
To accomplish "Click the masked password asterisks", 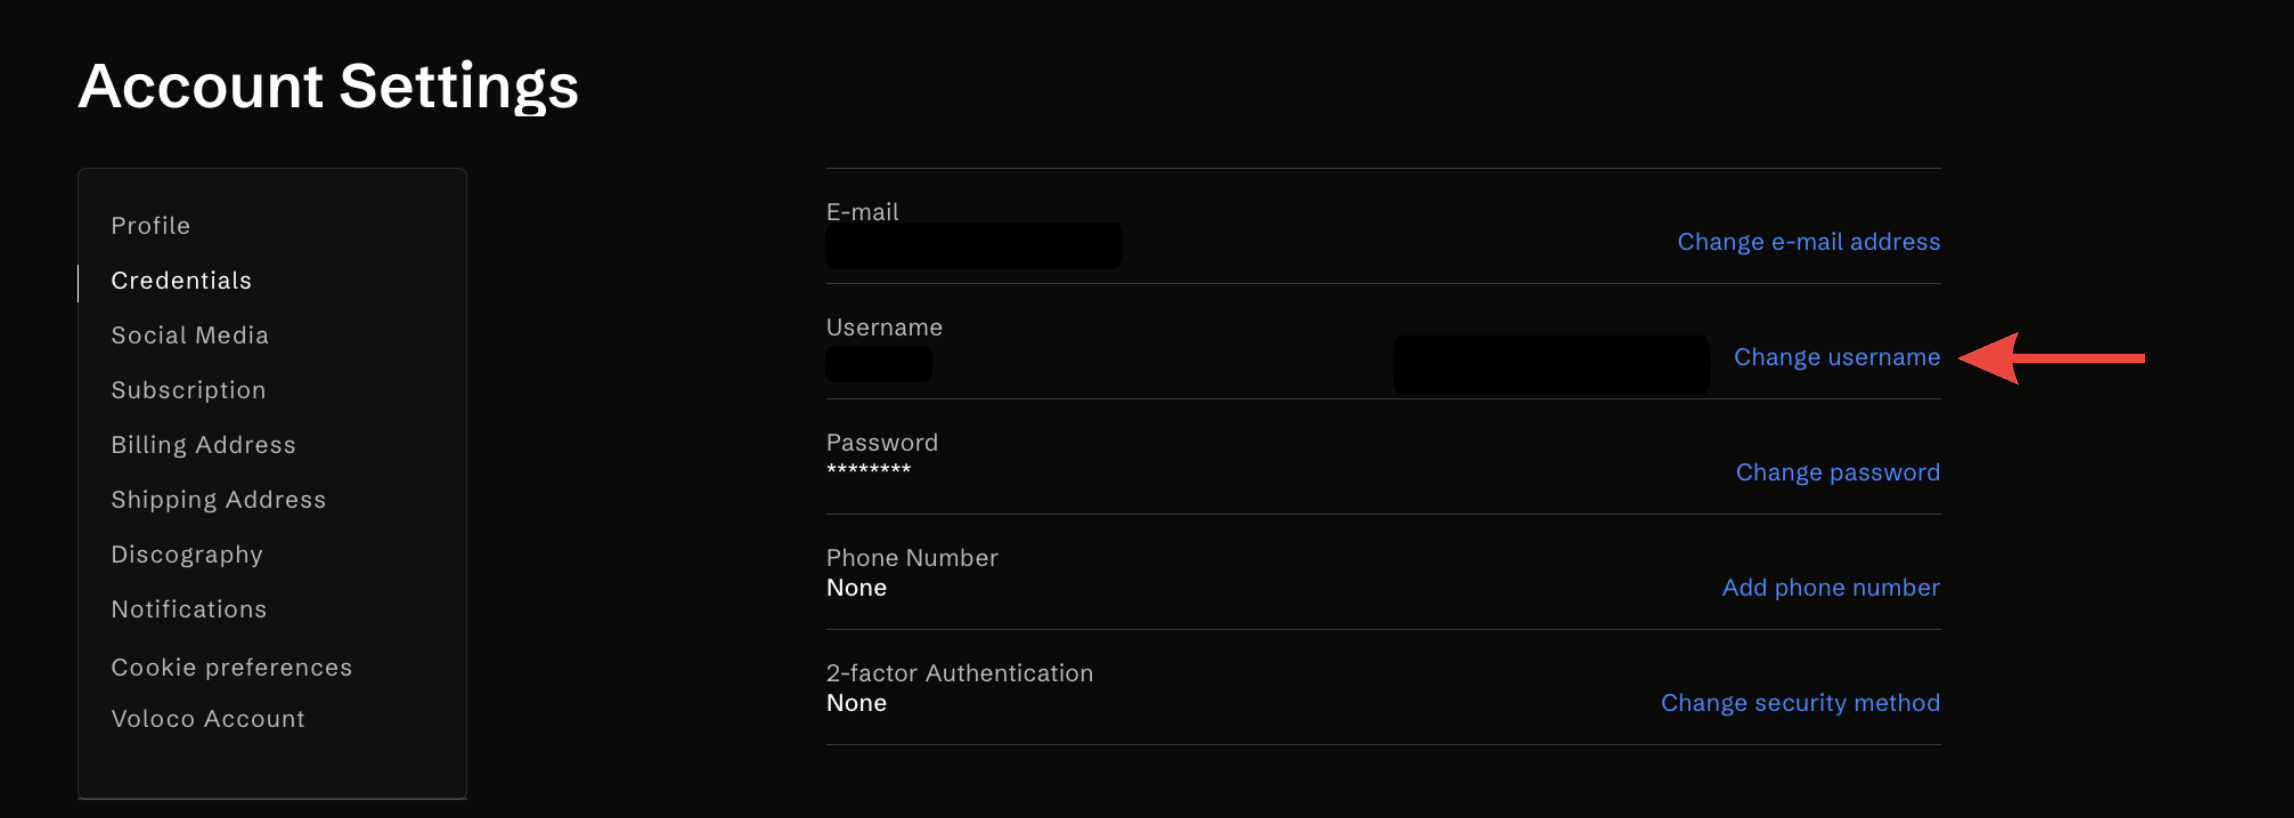I will click(868, 469).
